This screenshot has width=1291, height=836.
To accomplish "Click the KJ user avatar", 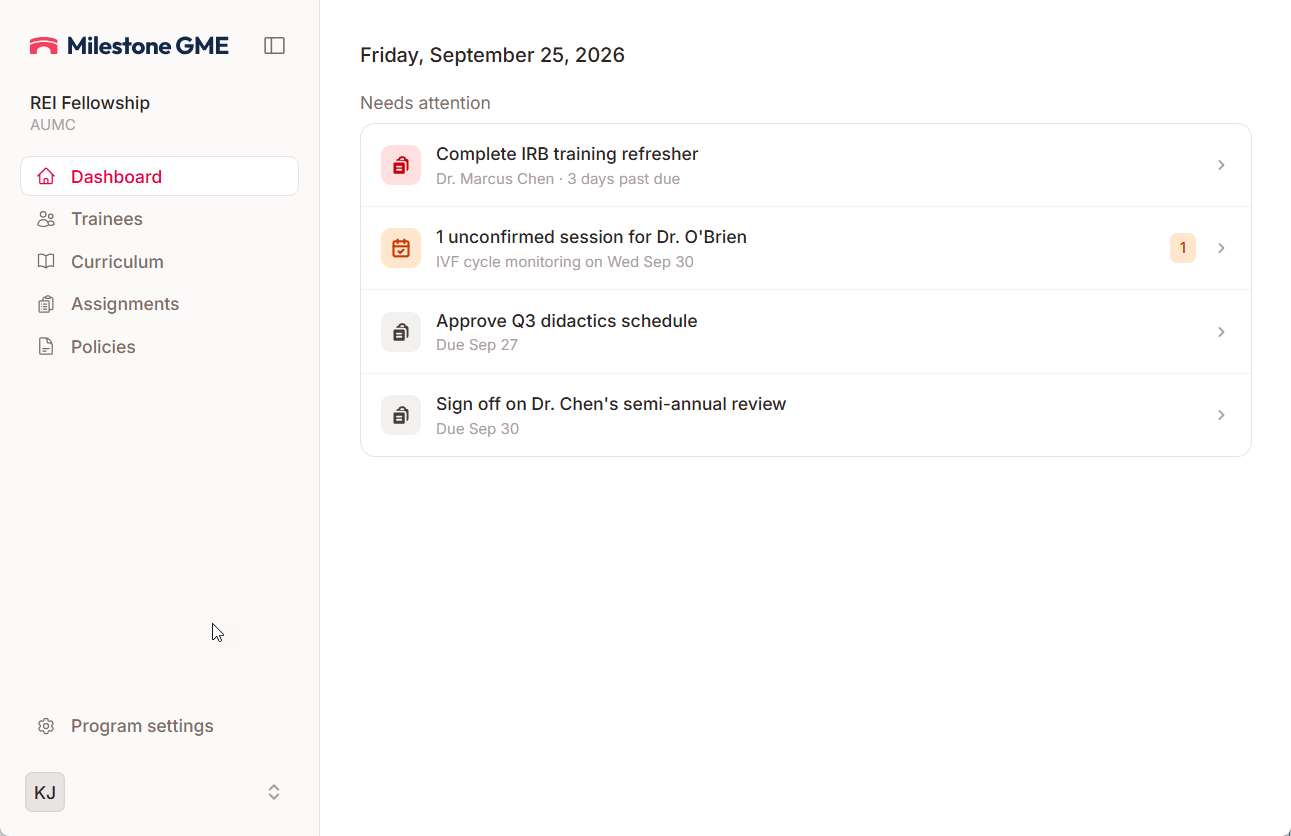I will 45,792.
